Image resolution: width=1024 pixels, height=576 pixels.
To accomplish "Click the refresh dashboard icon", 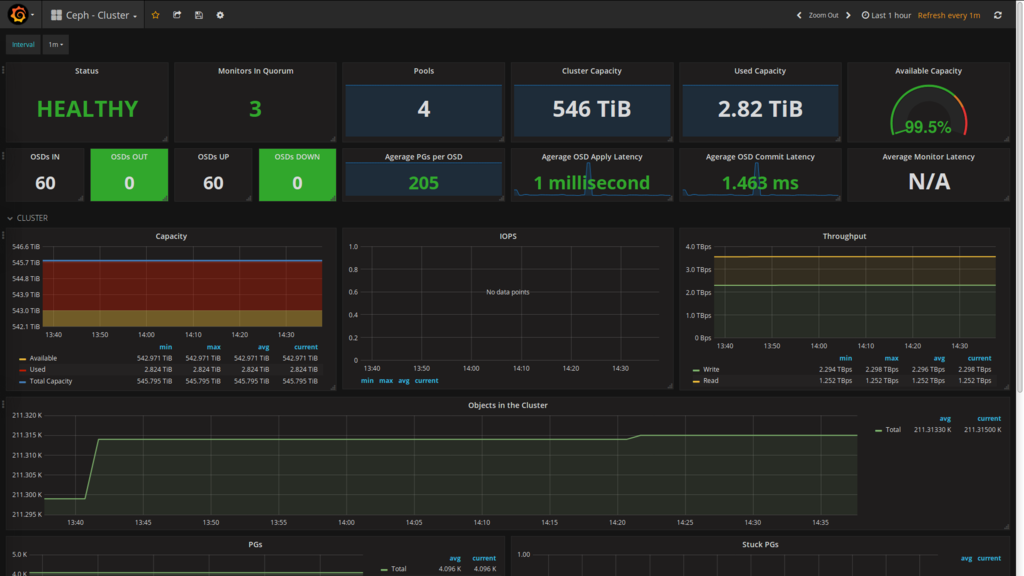I will pos(997,15).
